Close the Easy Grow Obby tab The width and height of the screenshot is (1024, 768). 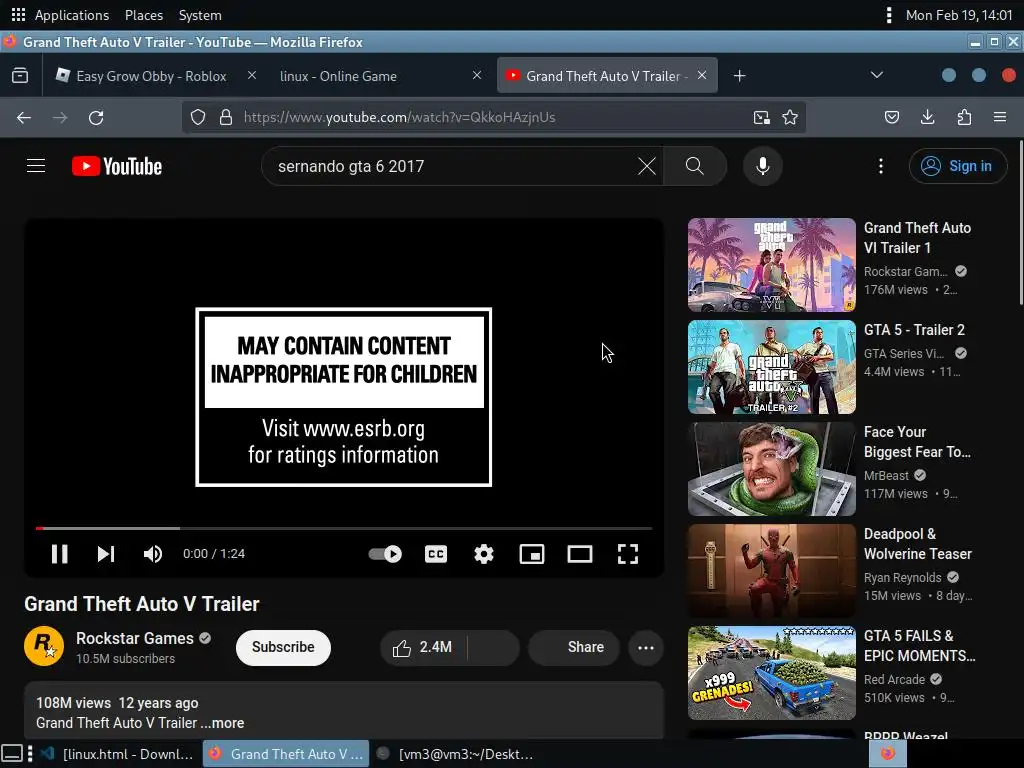tap(251, 76)
